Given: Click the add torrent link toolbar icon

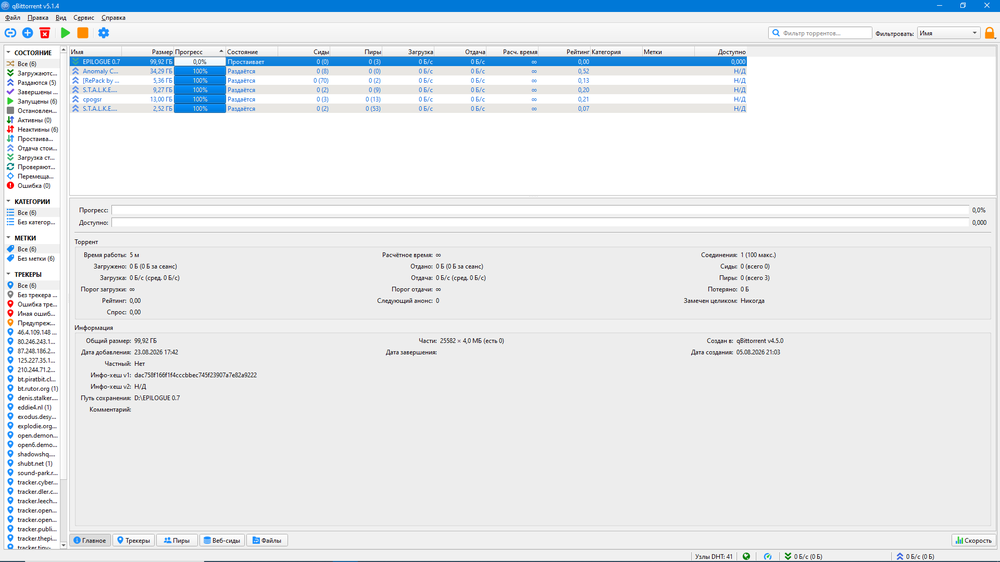Looking at the screenshot, I should pyautogui.click(x=10, y=33).
